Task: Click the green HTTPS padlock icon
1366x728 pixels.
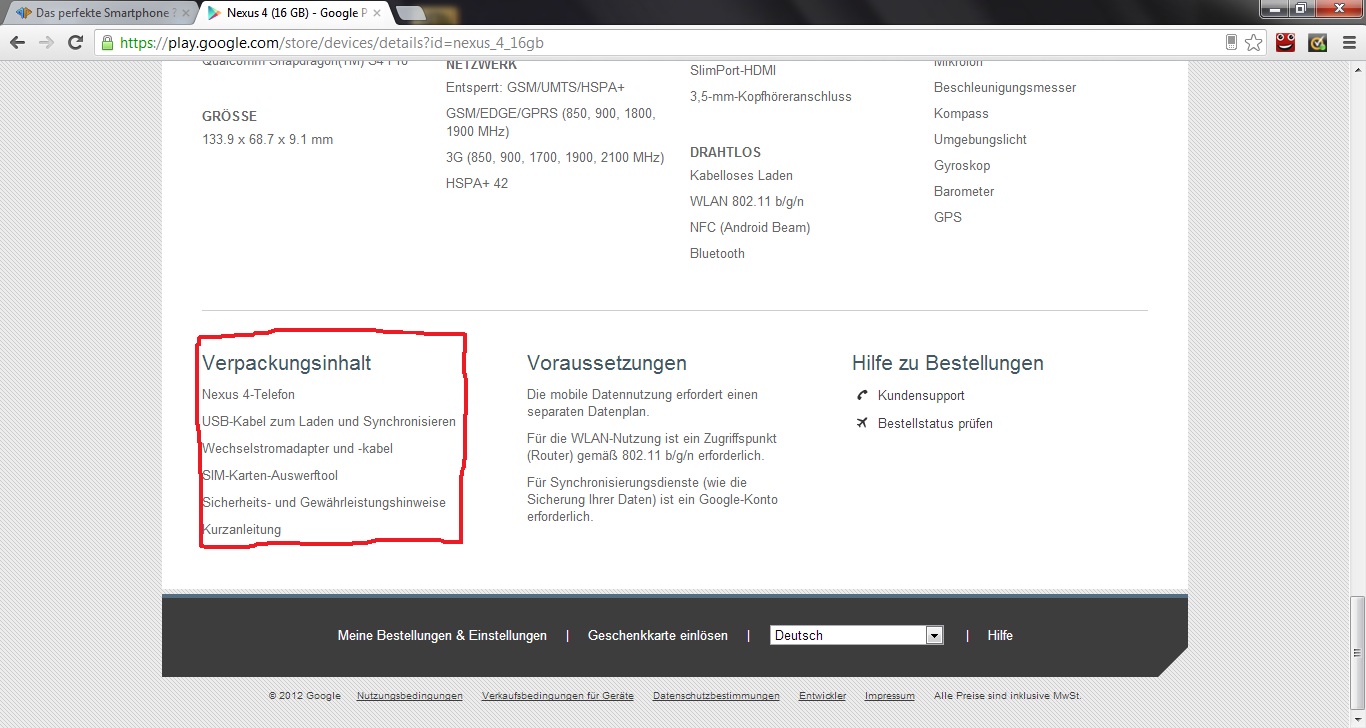Action: coord(107,42)
